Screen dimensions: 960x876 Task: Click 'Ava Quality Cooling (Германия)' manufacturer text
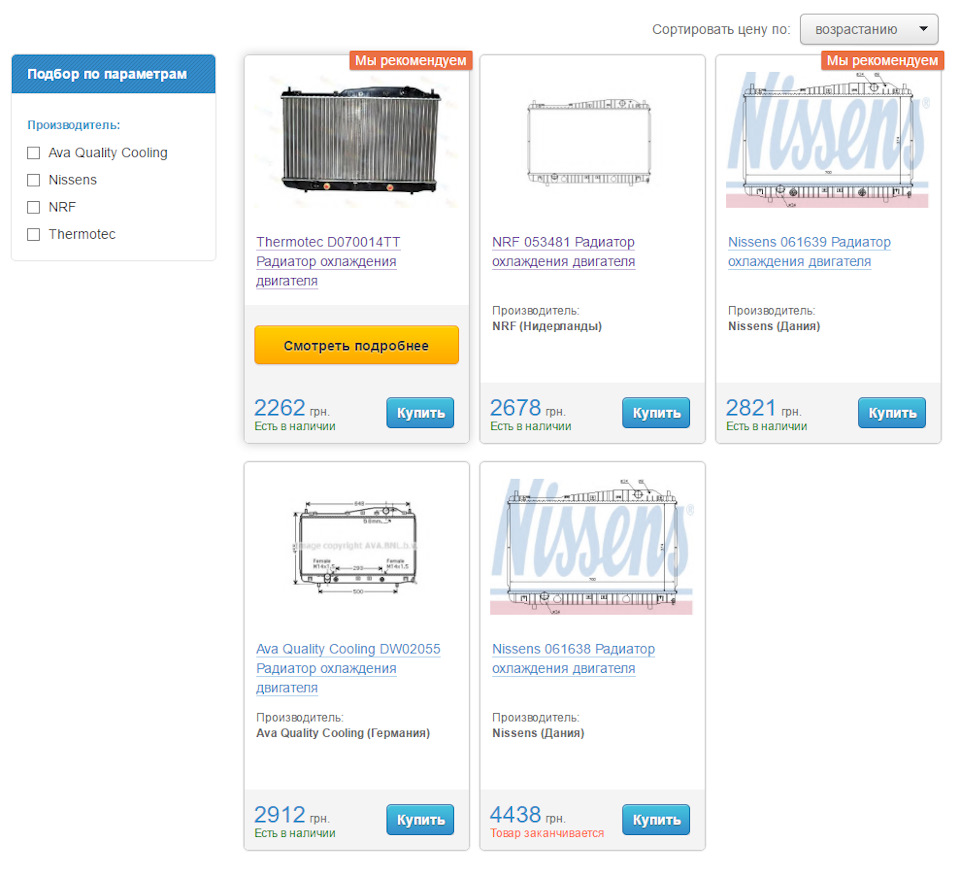tap(343, 733)
